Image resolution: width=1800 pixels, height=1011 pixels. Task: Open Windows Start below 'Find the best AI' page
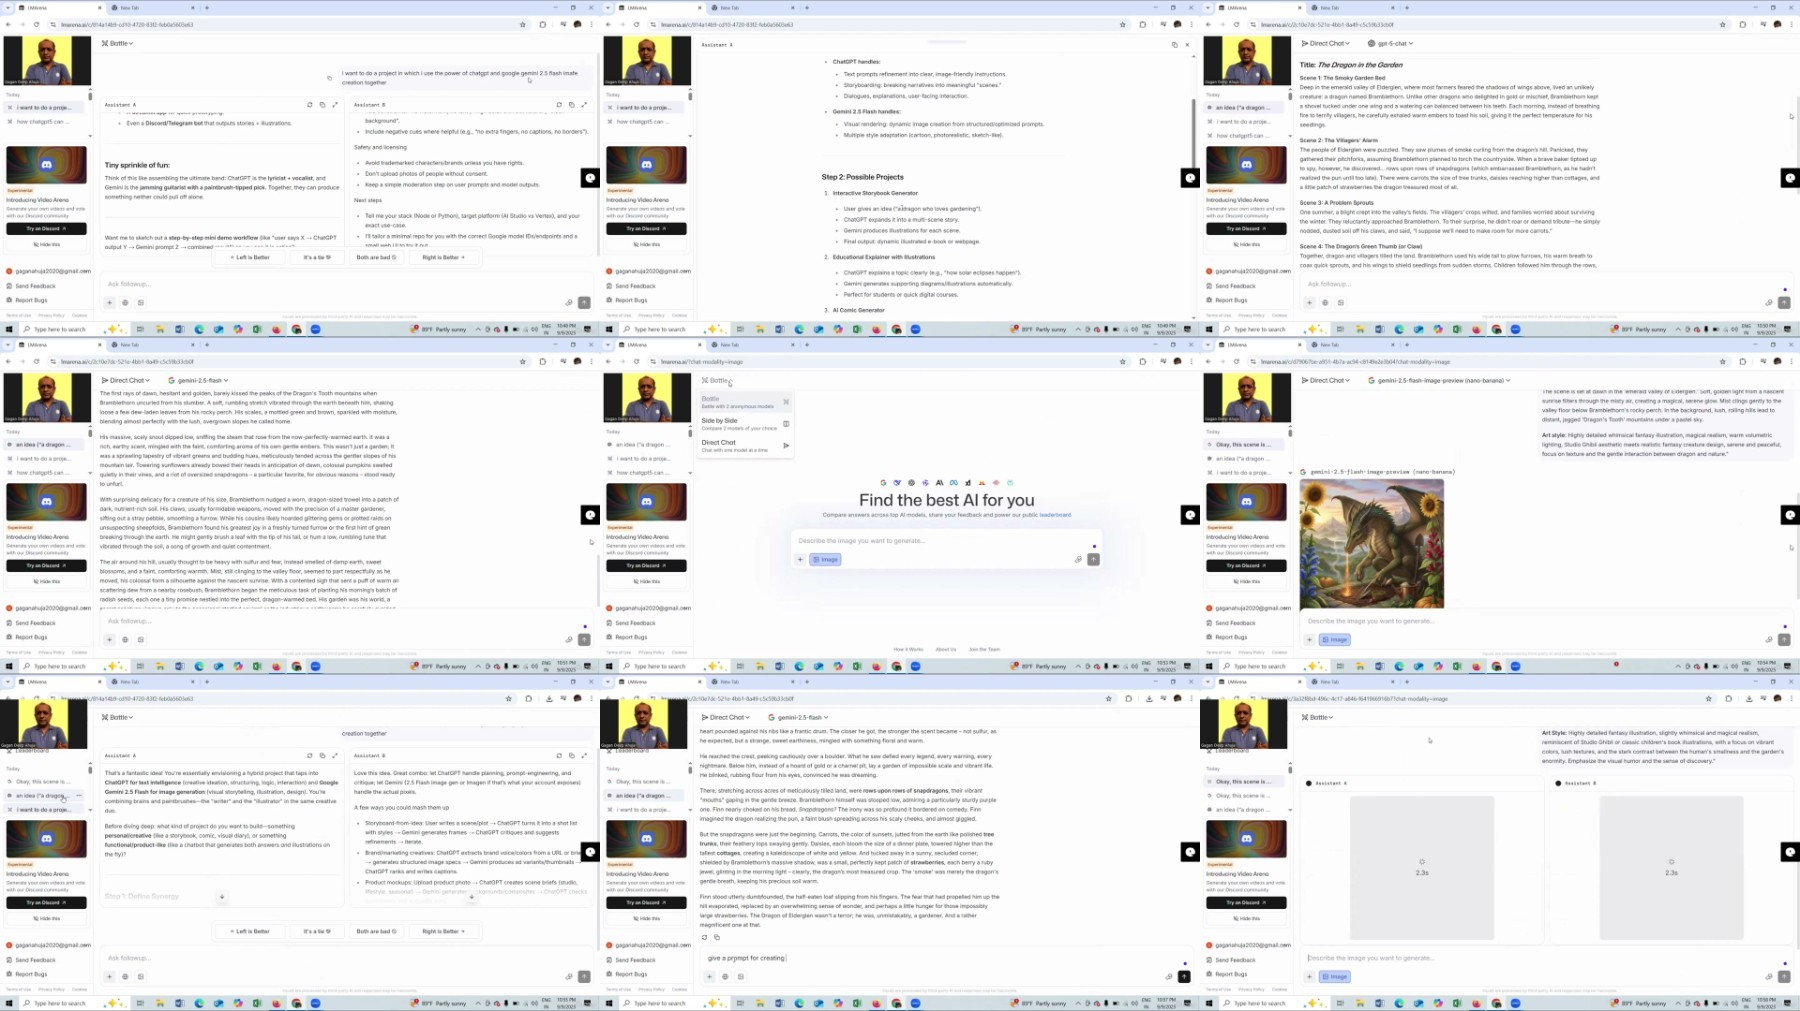(609, 666)
